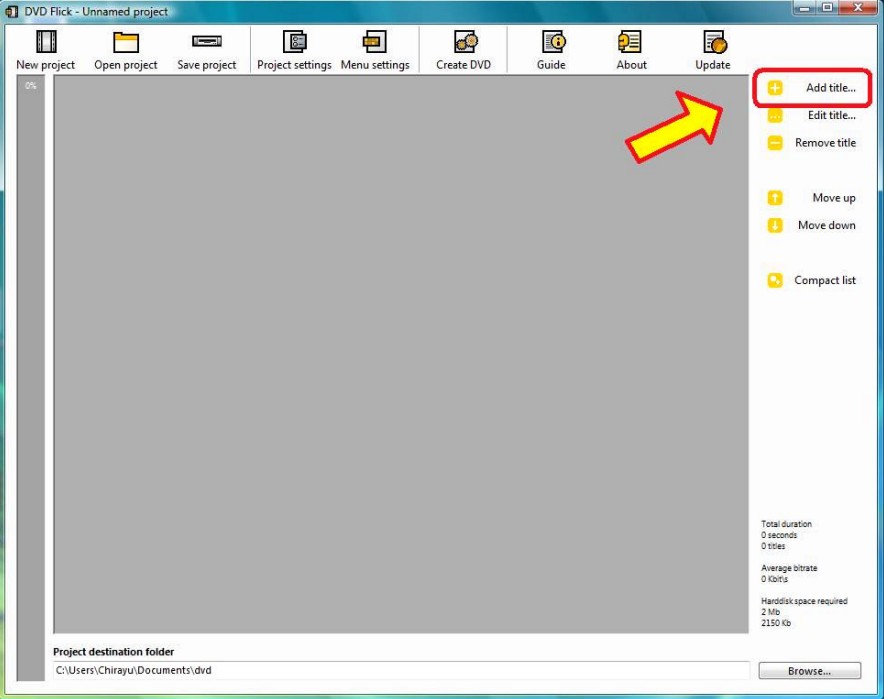884x699 pixels.
Task: Click the 0% disc capacity bar
Action: (31, 350)
